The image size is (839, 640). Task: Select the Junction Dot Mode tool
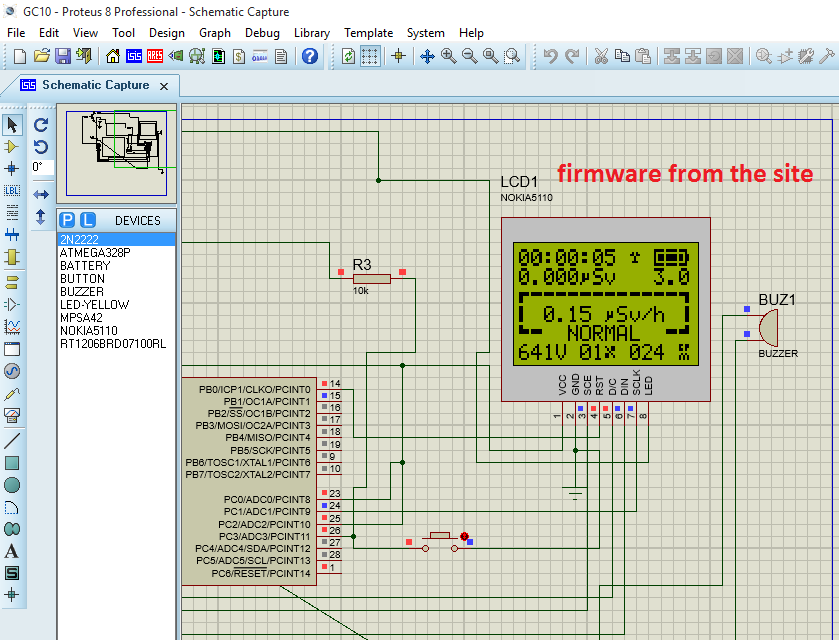tap(12, 169)
